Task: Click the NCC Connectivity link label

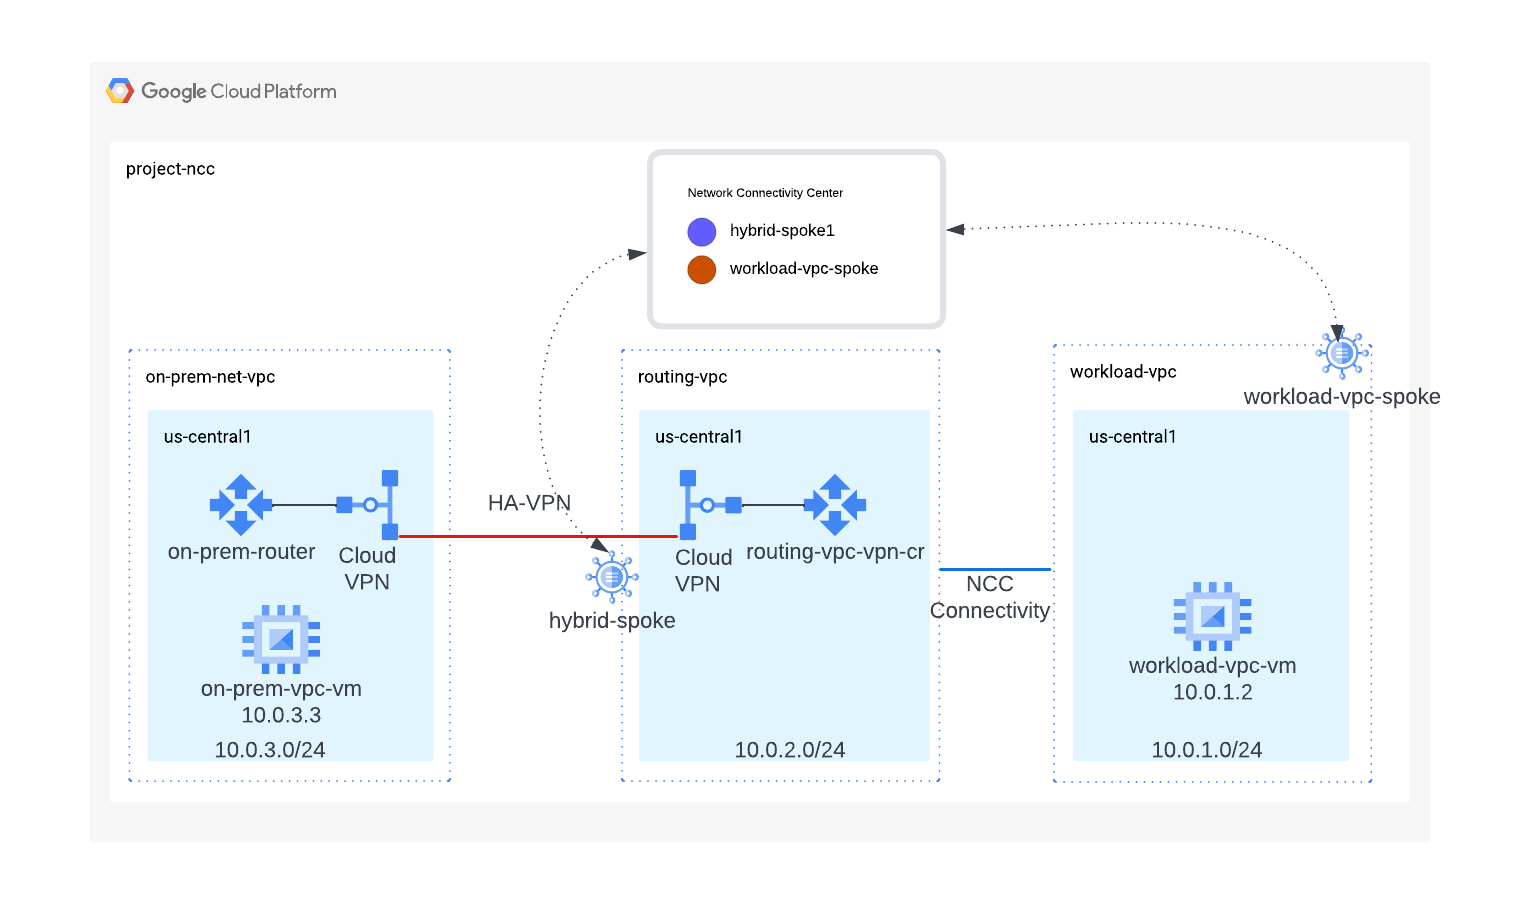Action: point(990,597)
